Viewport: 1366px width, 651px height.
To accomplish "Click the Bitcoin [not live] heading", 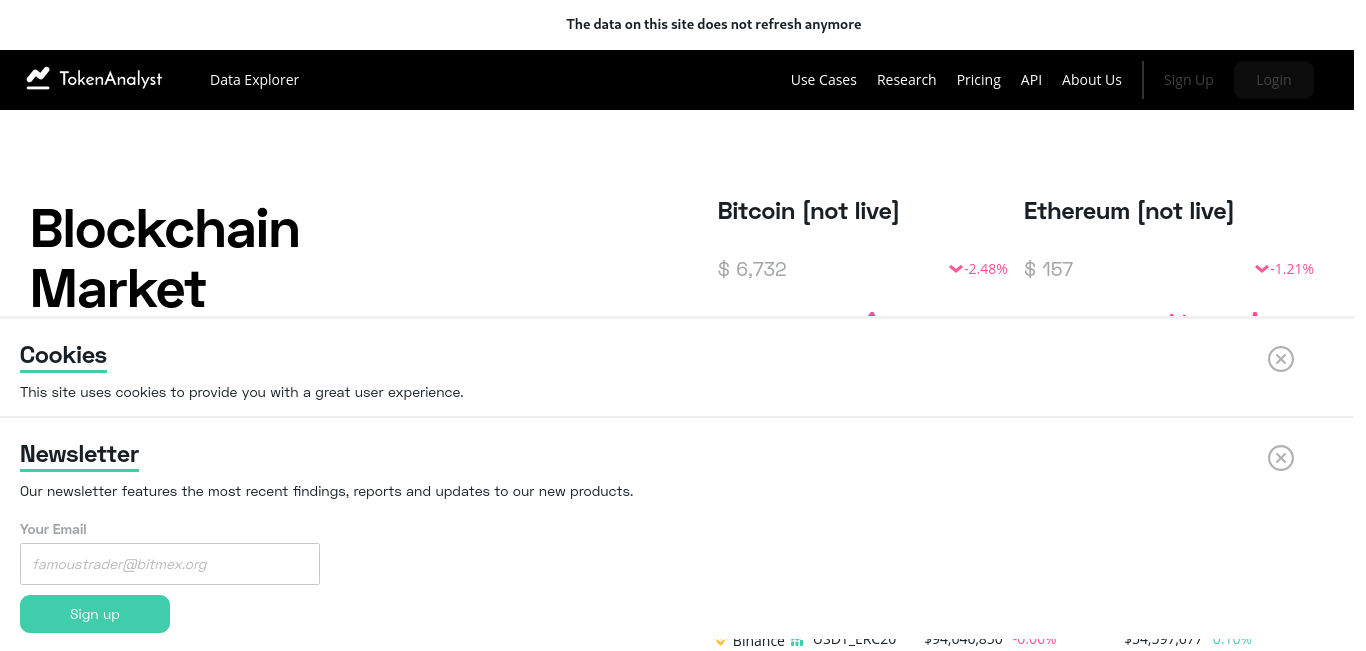I will point(808,211).
